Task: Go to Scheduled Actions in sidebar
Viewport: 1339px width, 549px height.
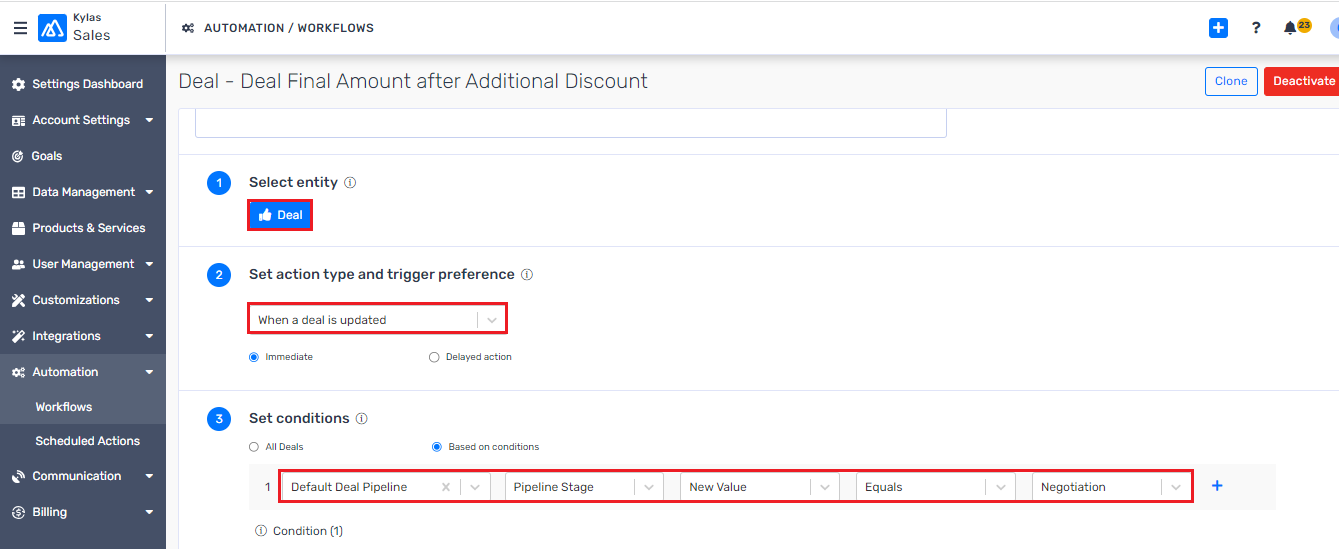Action: 87,441
